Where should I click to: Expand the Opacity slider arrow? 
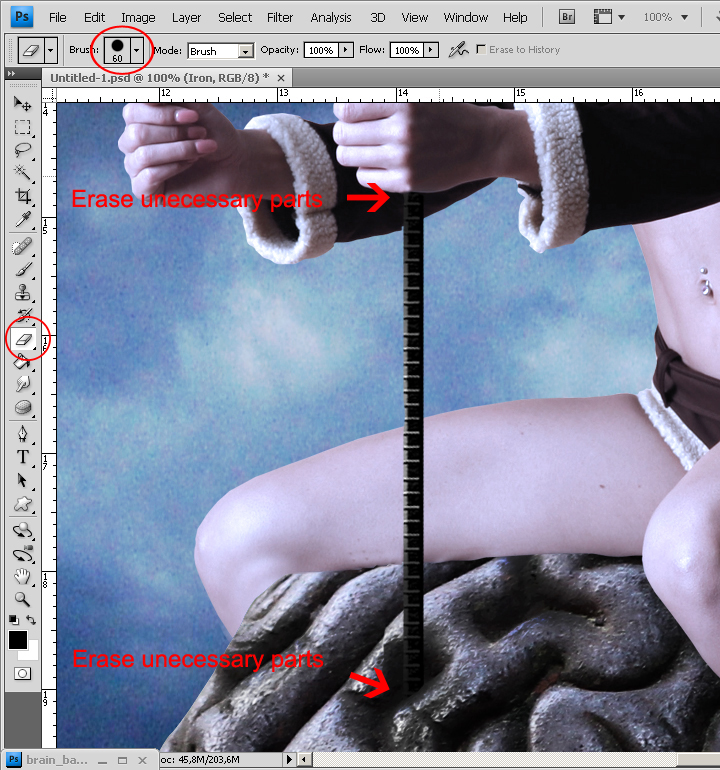pos(346,50)
